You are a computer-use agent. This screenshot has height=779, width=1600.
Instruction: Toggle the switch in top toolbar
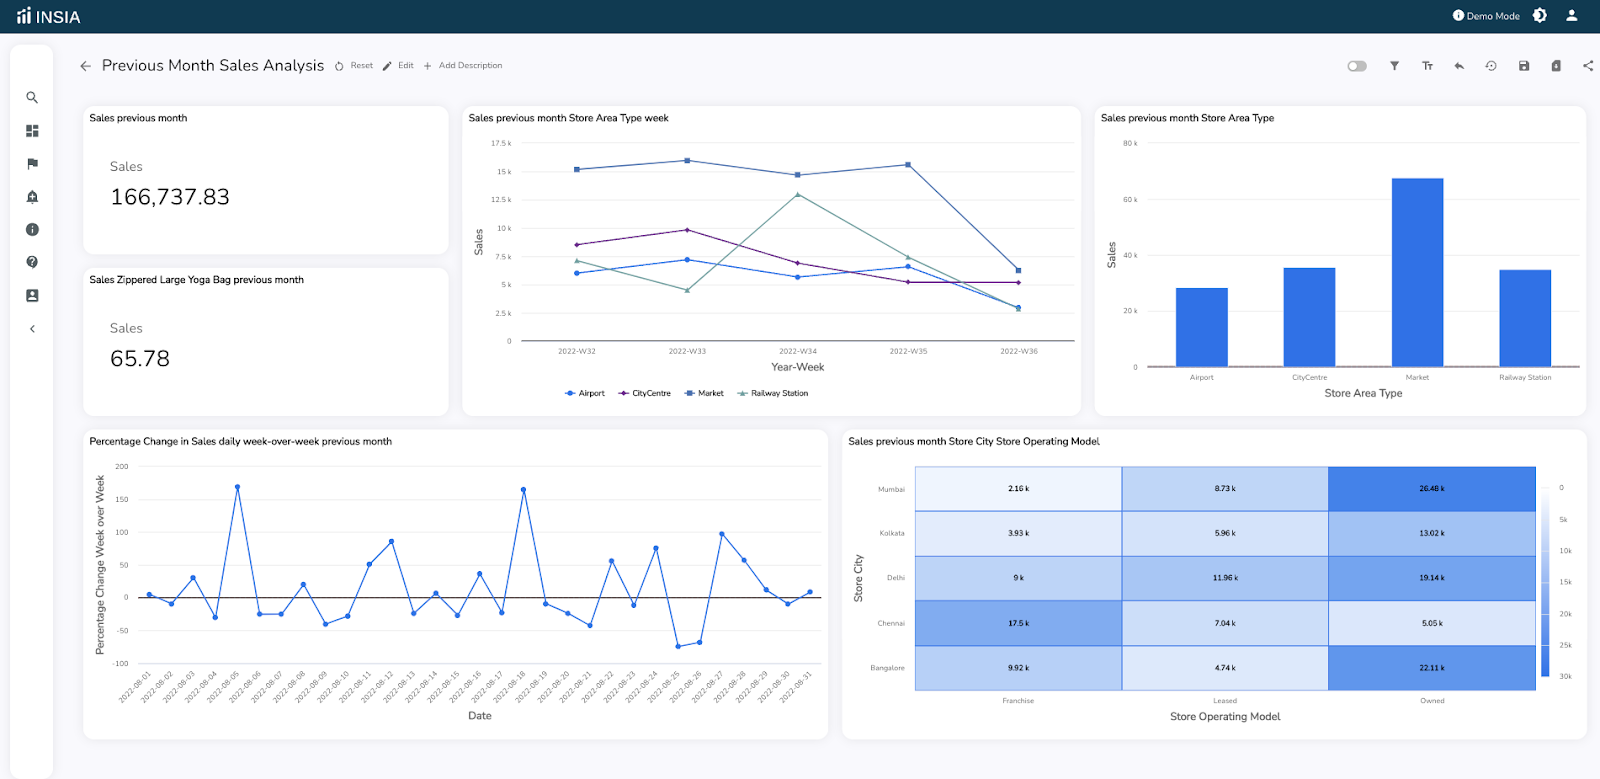coord(1357,66)
